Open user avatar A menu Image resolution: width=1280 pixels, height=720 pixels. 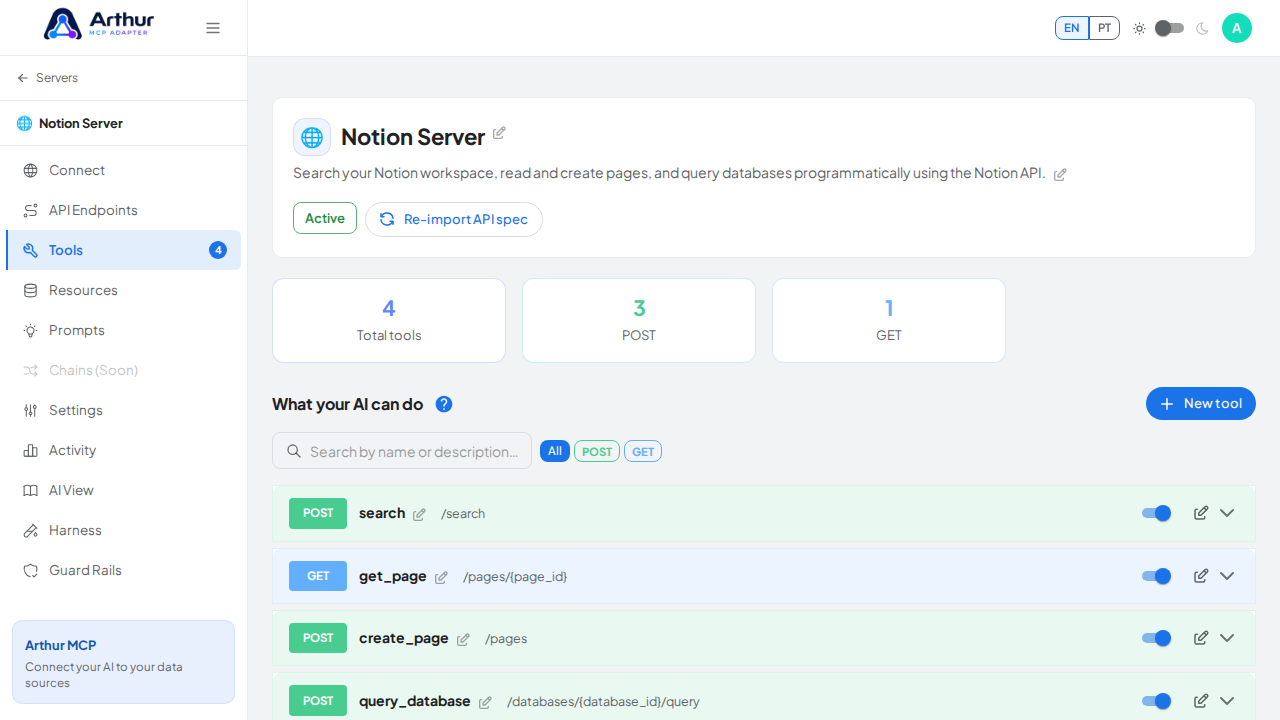click(x=1237, y=28)
